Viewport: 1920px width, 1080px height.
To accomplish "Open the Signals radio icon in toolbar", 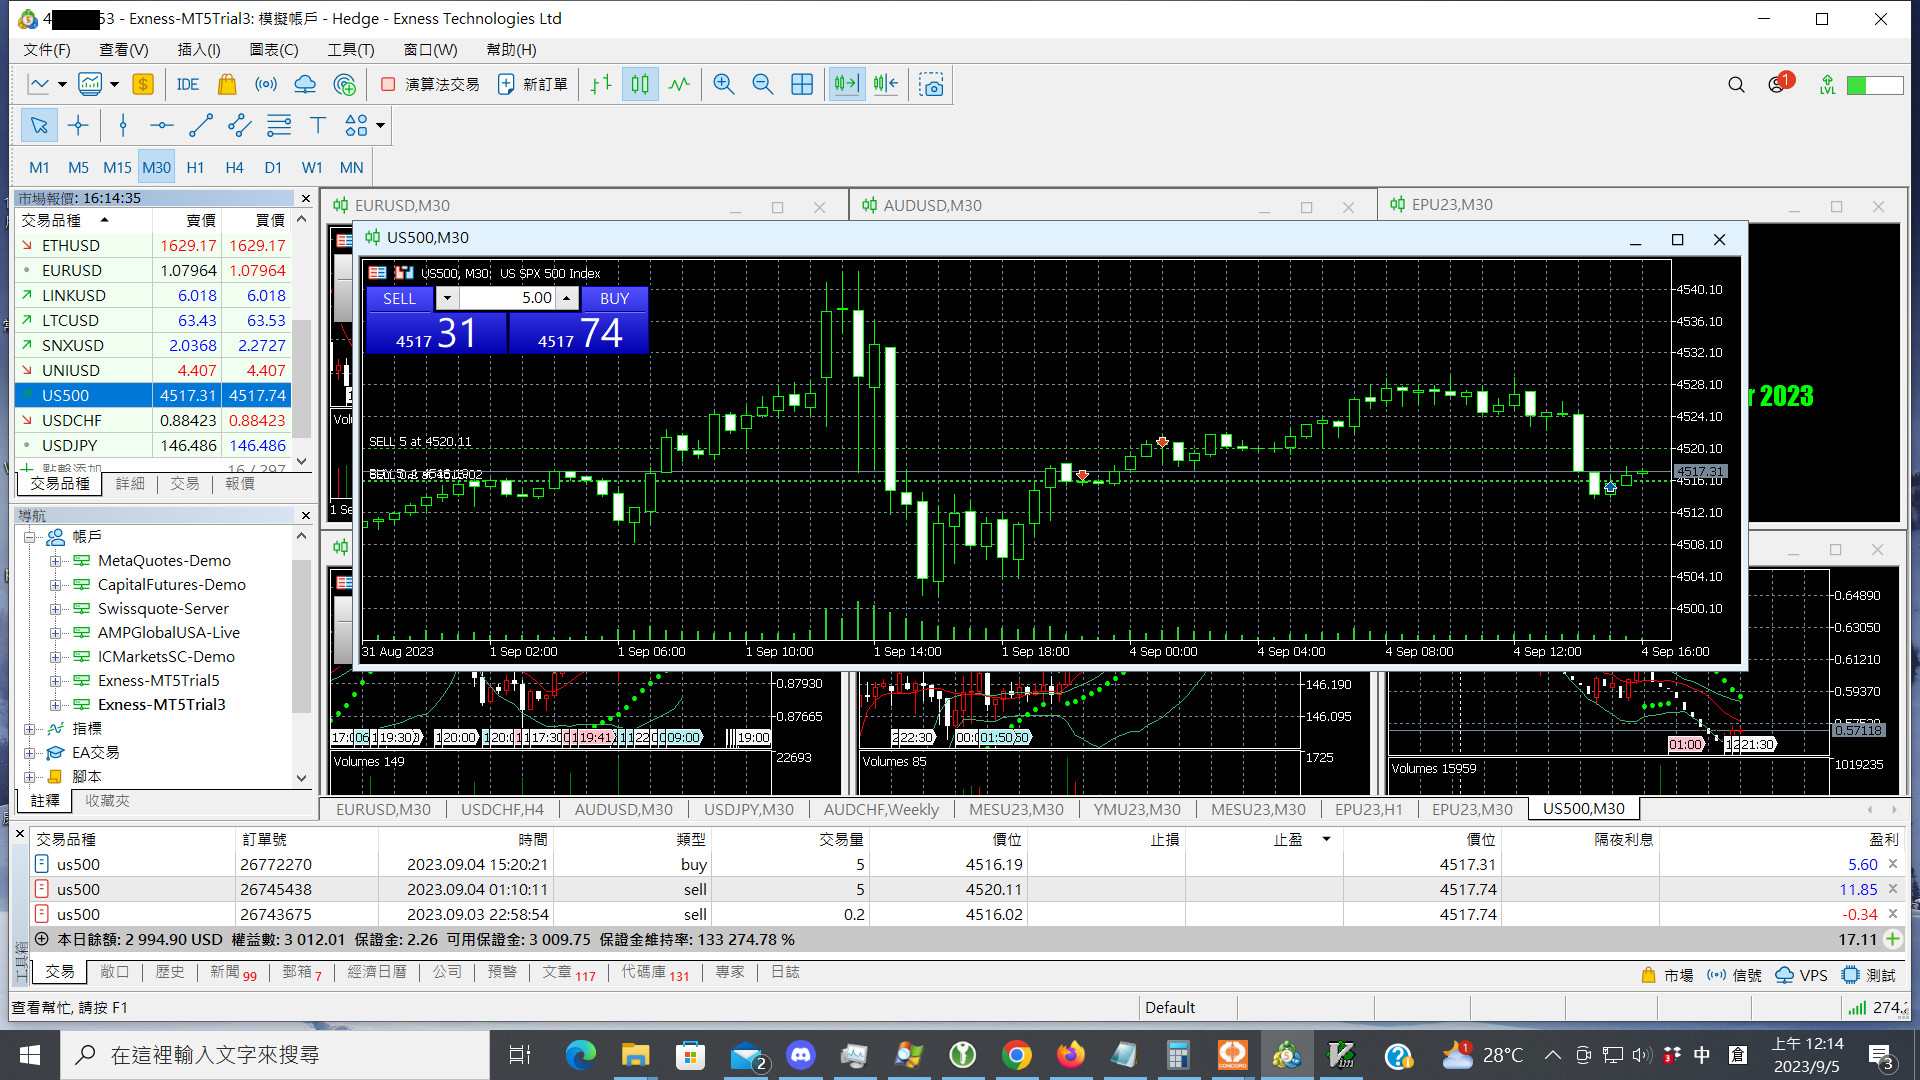I will 266,85.
